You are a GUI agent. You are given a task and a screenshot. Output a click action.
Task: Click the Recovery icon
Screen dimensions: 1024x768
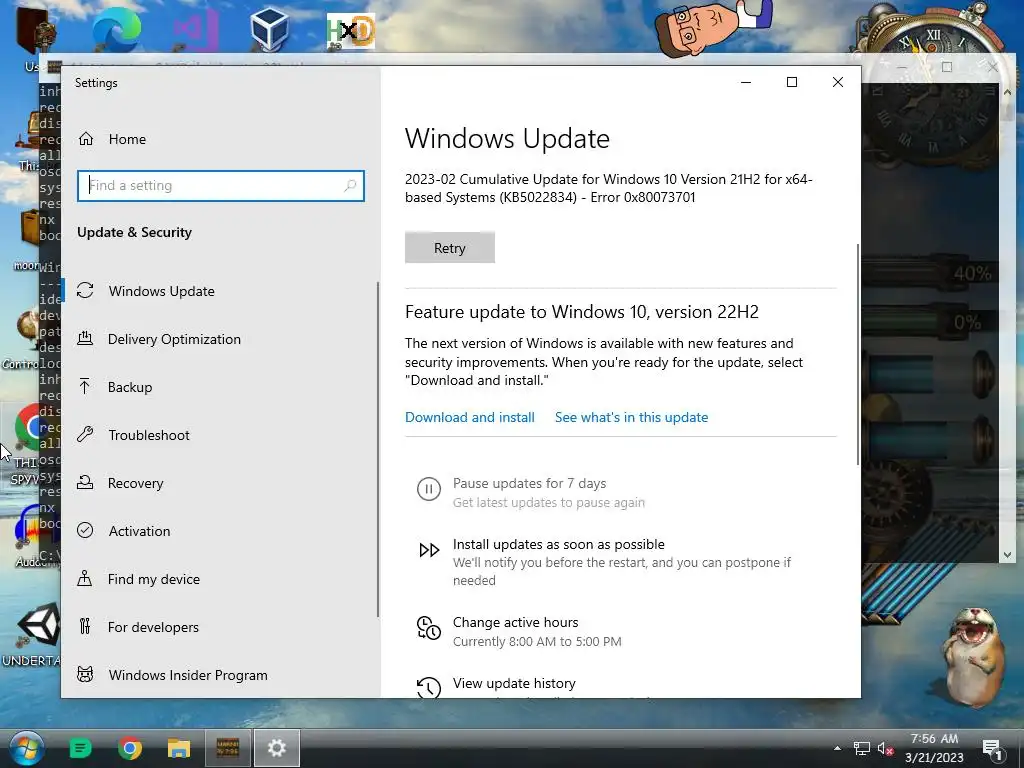click(x=85, y=483)
